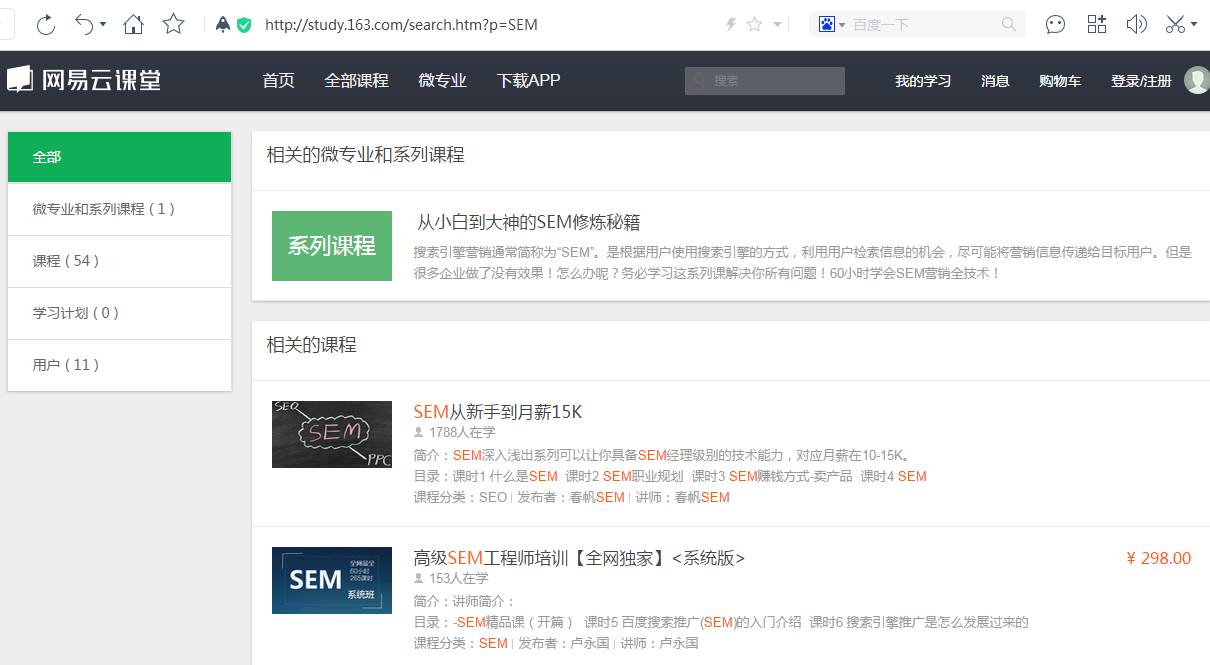Click the browser reload icon
The height and width of the screenshot is (665, 1210).
pyautogui.click(x=45, y=25)
